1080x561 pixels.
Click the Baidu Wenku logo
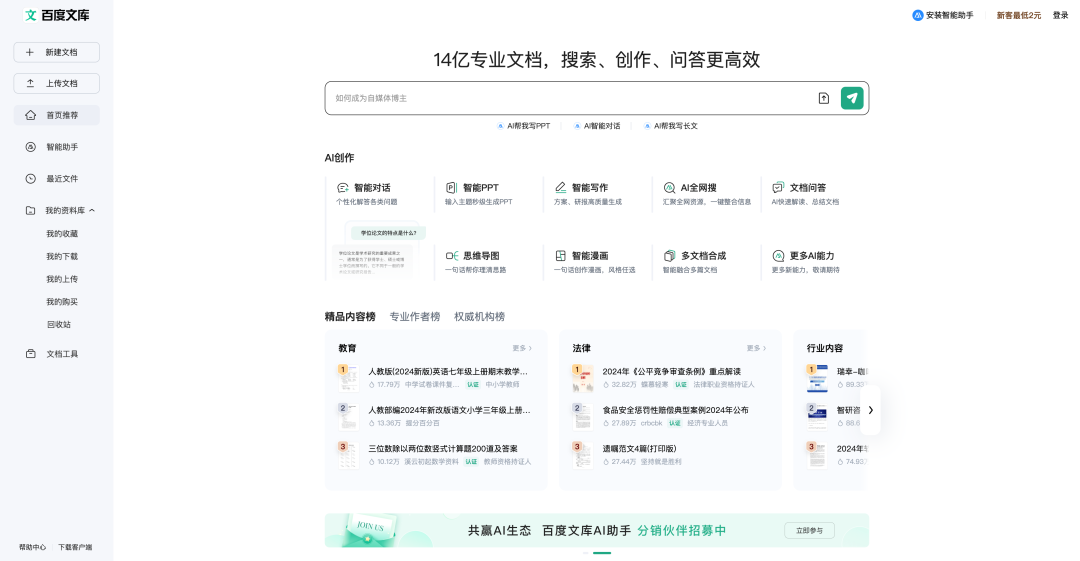(x=57, y=15)
